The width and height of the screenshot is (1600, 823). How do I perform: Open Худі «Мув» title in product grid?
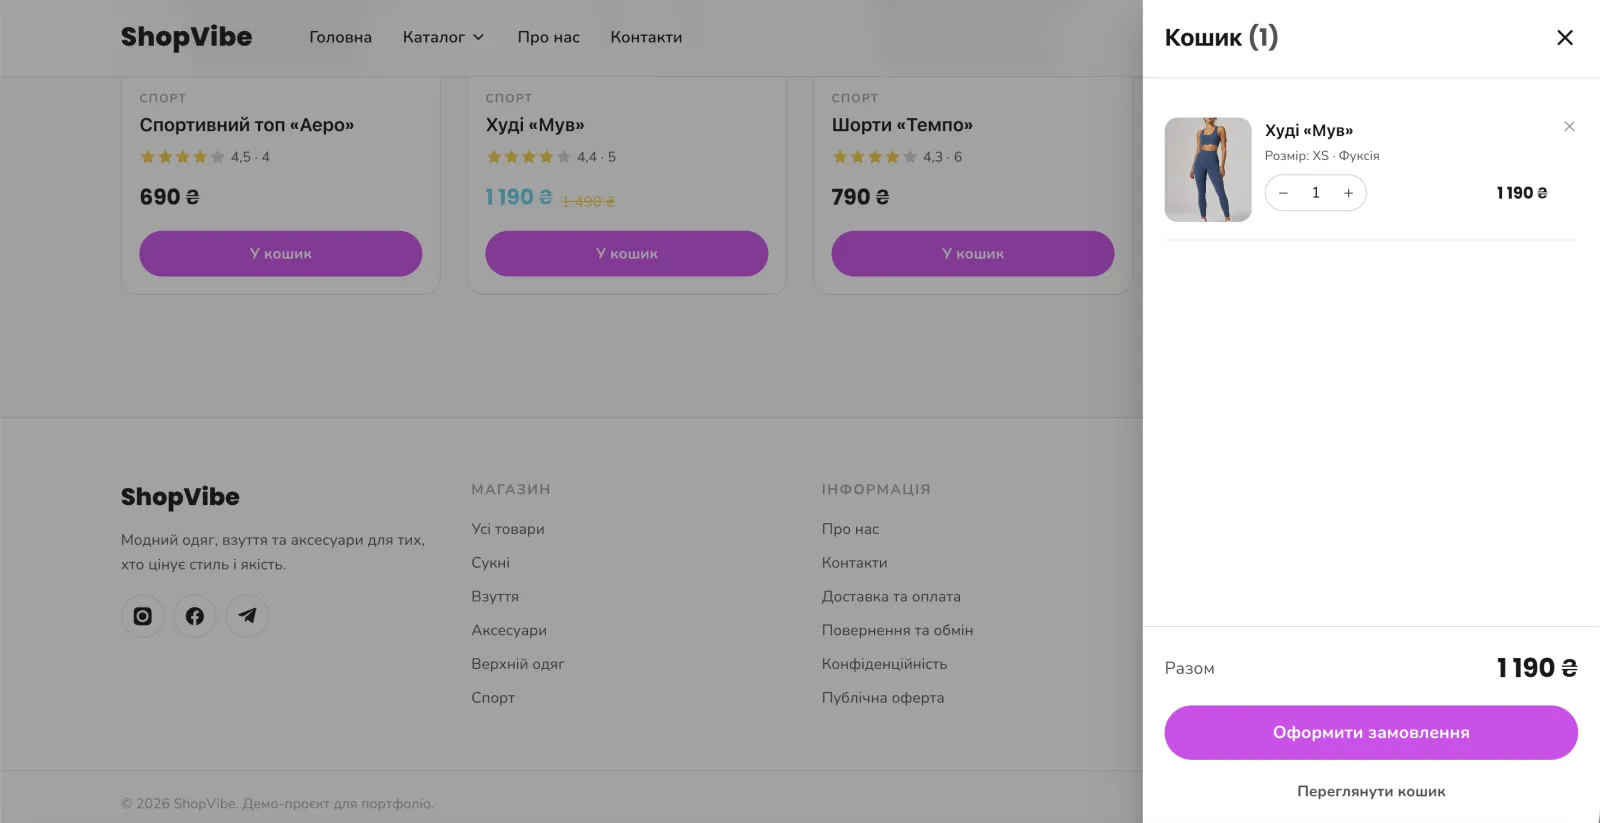(535, 125)
